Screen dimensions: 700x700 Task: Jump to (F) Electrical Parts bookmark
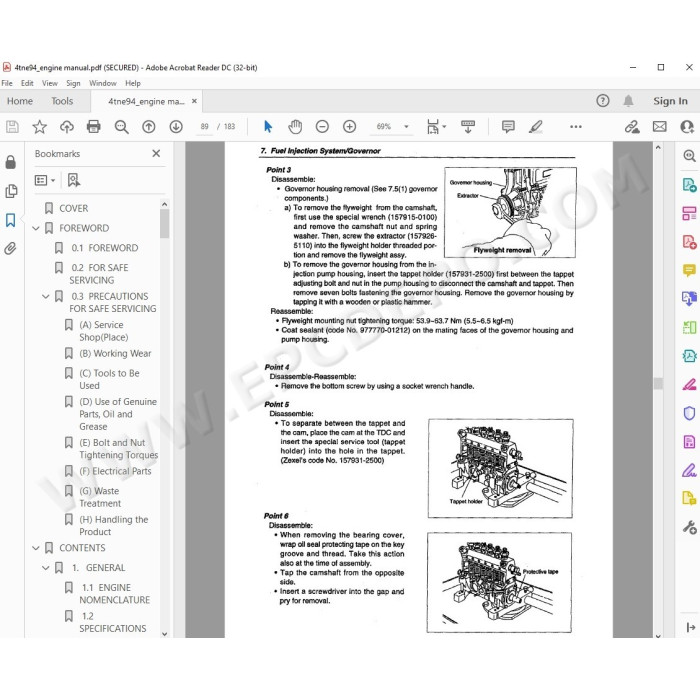point(115,471)
